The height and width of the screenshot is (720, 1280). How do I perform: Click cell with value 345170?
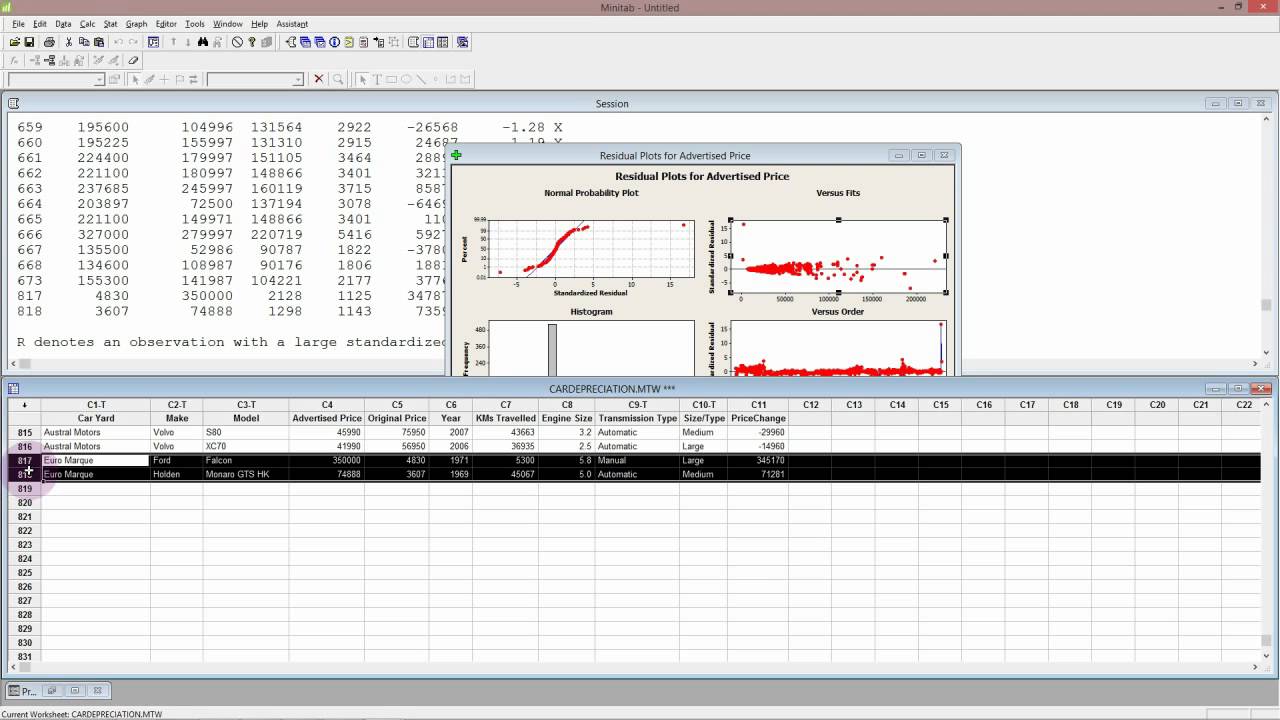758,461
